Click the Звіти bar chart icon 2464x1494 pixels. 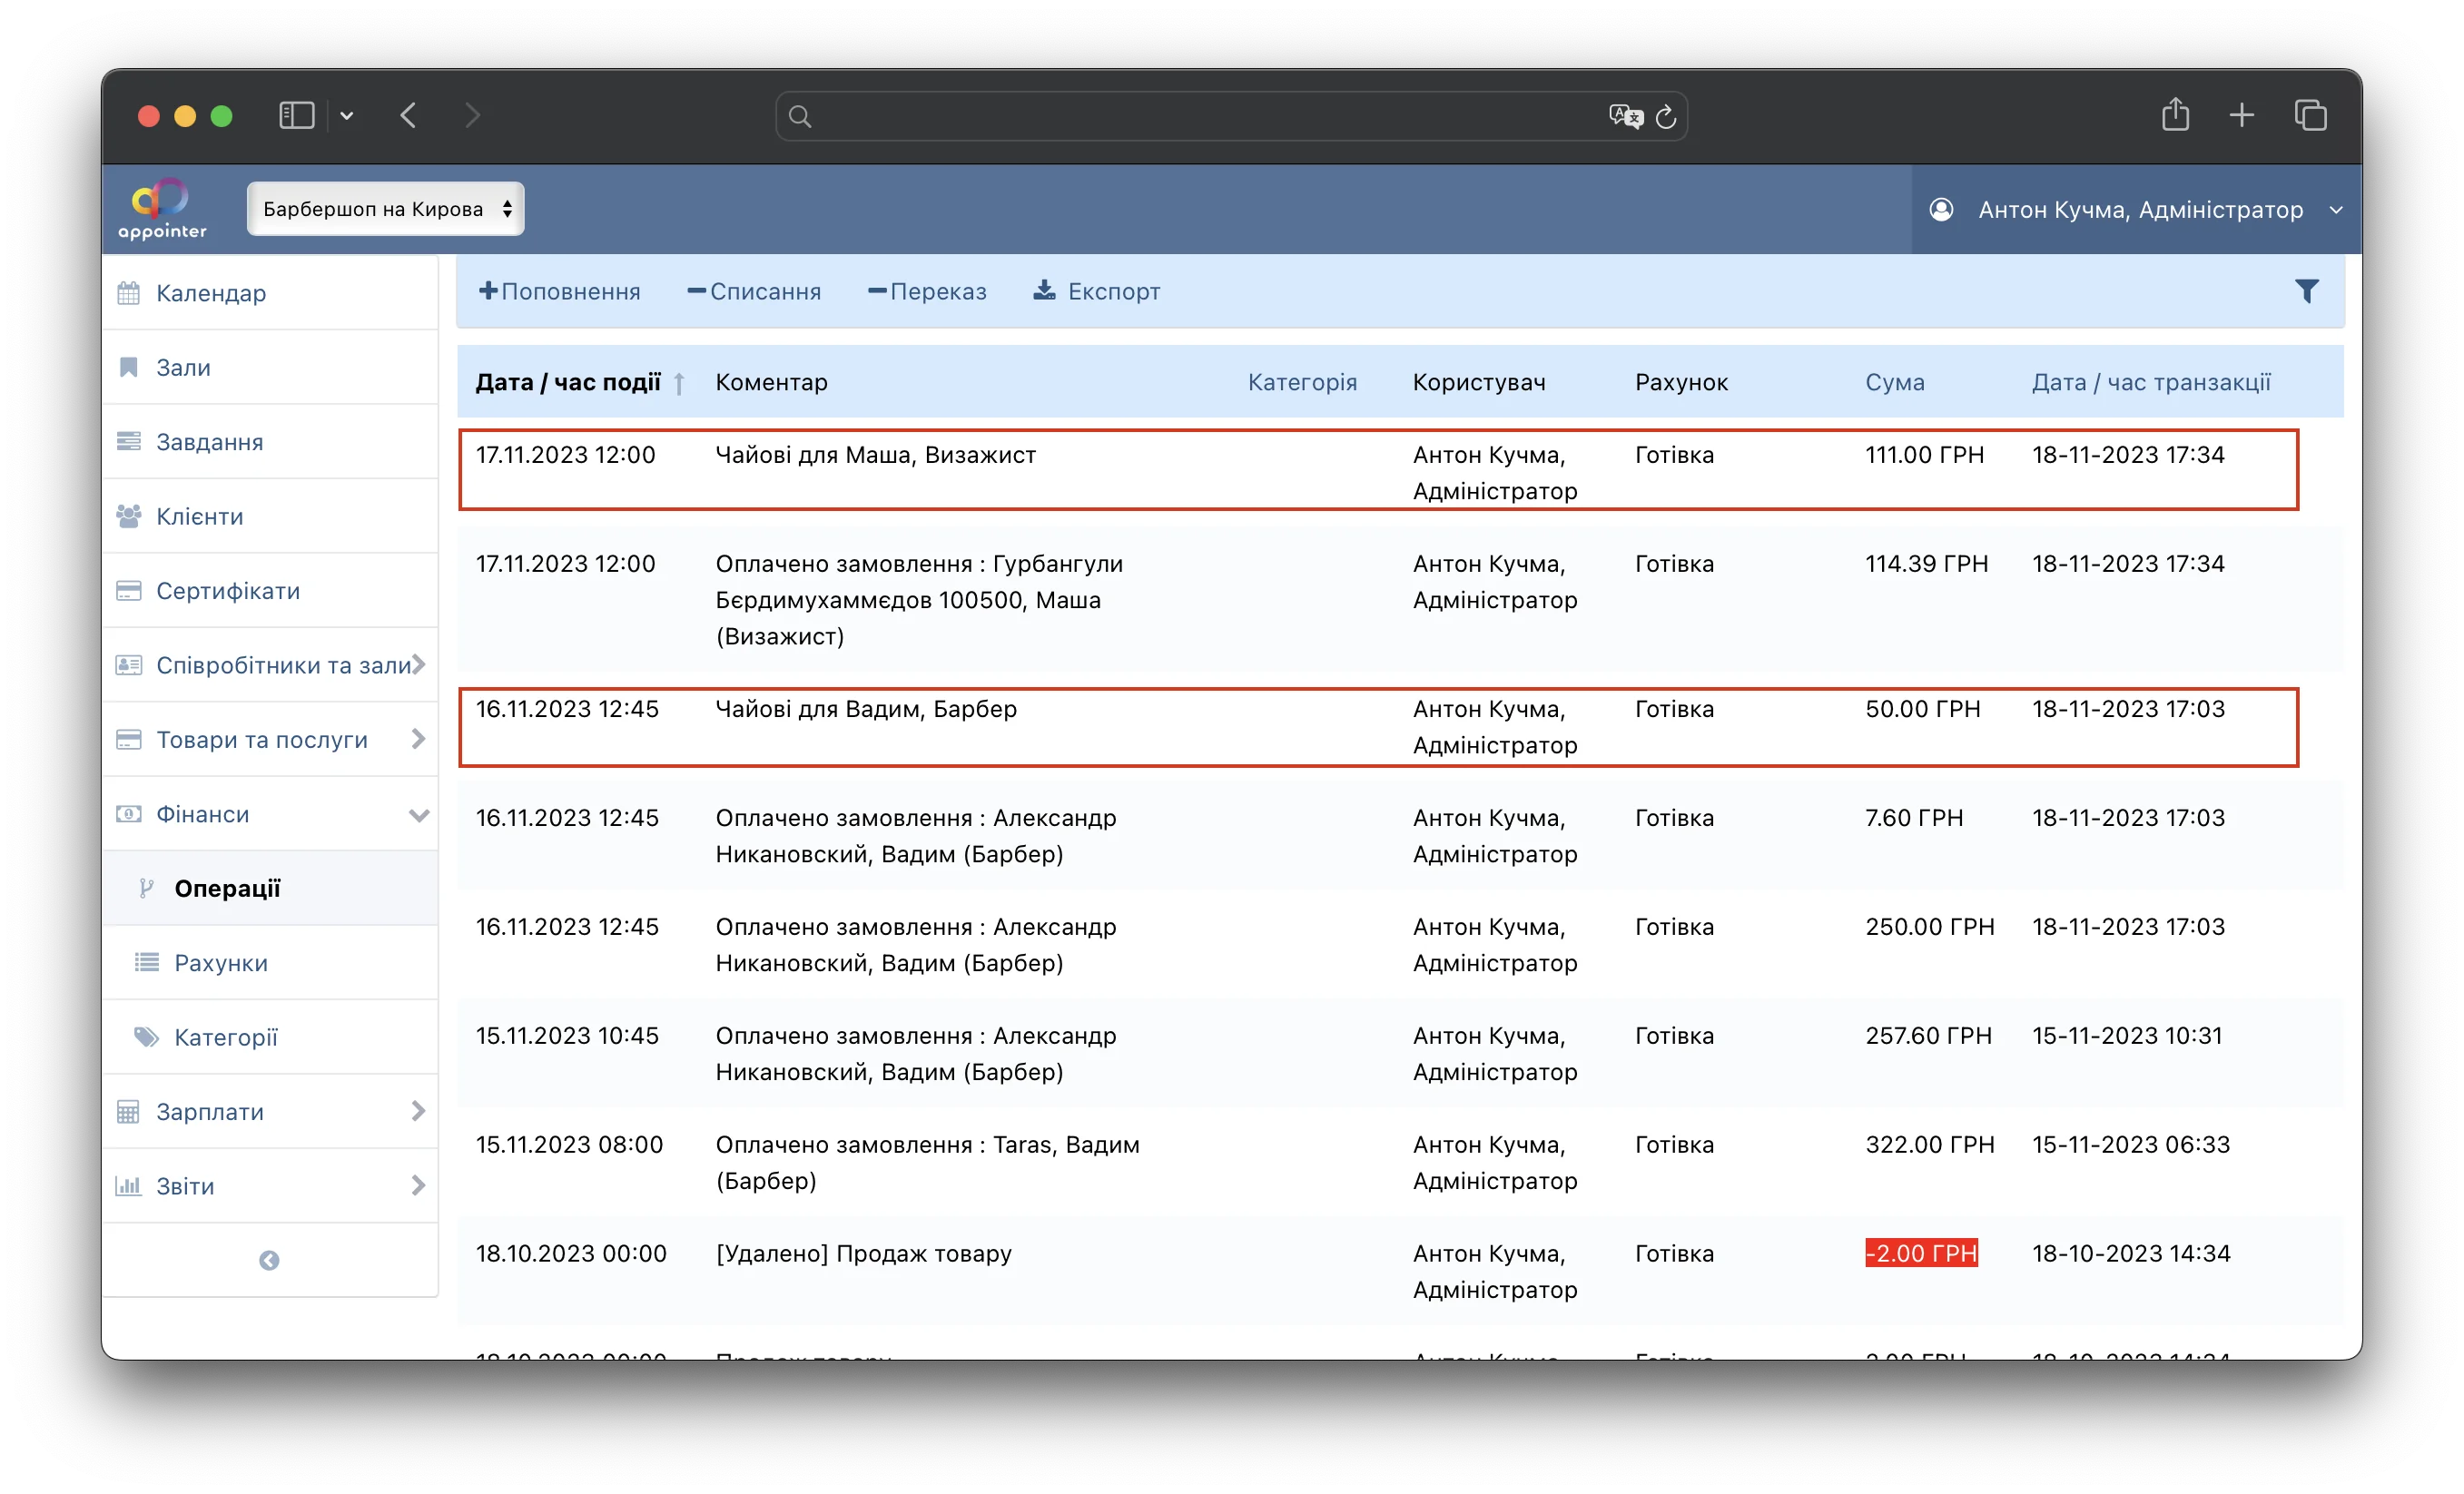[x=129, y=1186]
